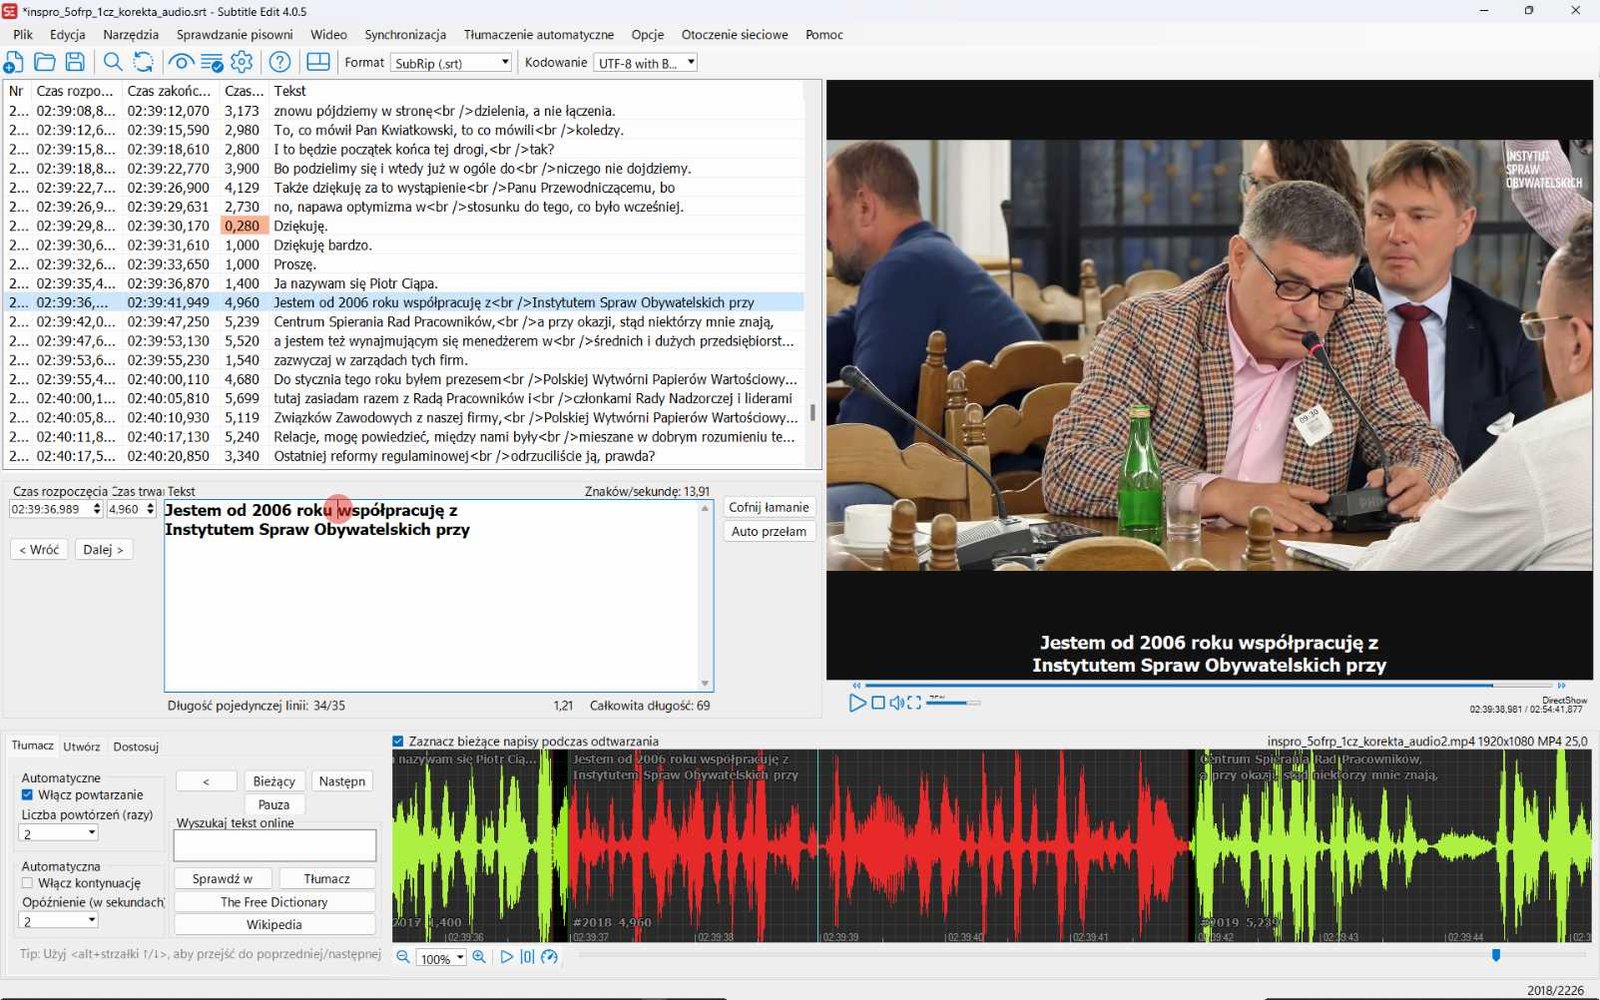Open Find with the magnifier toolbar icon
The width and height of the screenshot is (1600, 1000).
pyautogui.click(x=113, y=62)
